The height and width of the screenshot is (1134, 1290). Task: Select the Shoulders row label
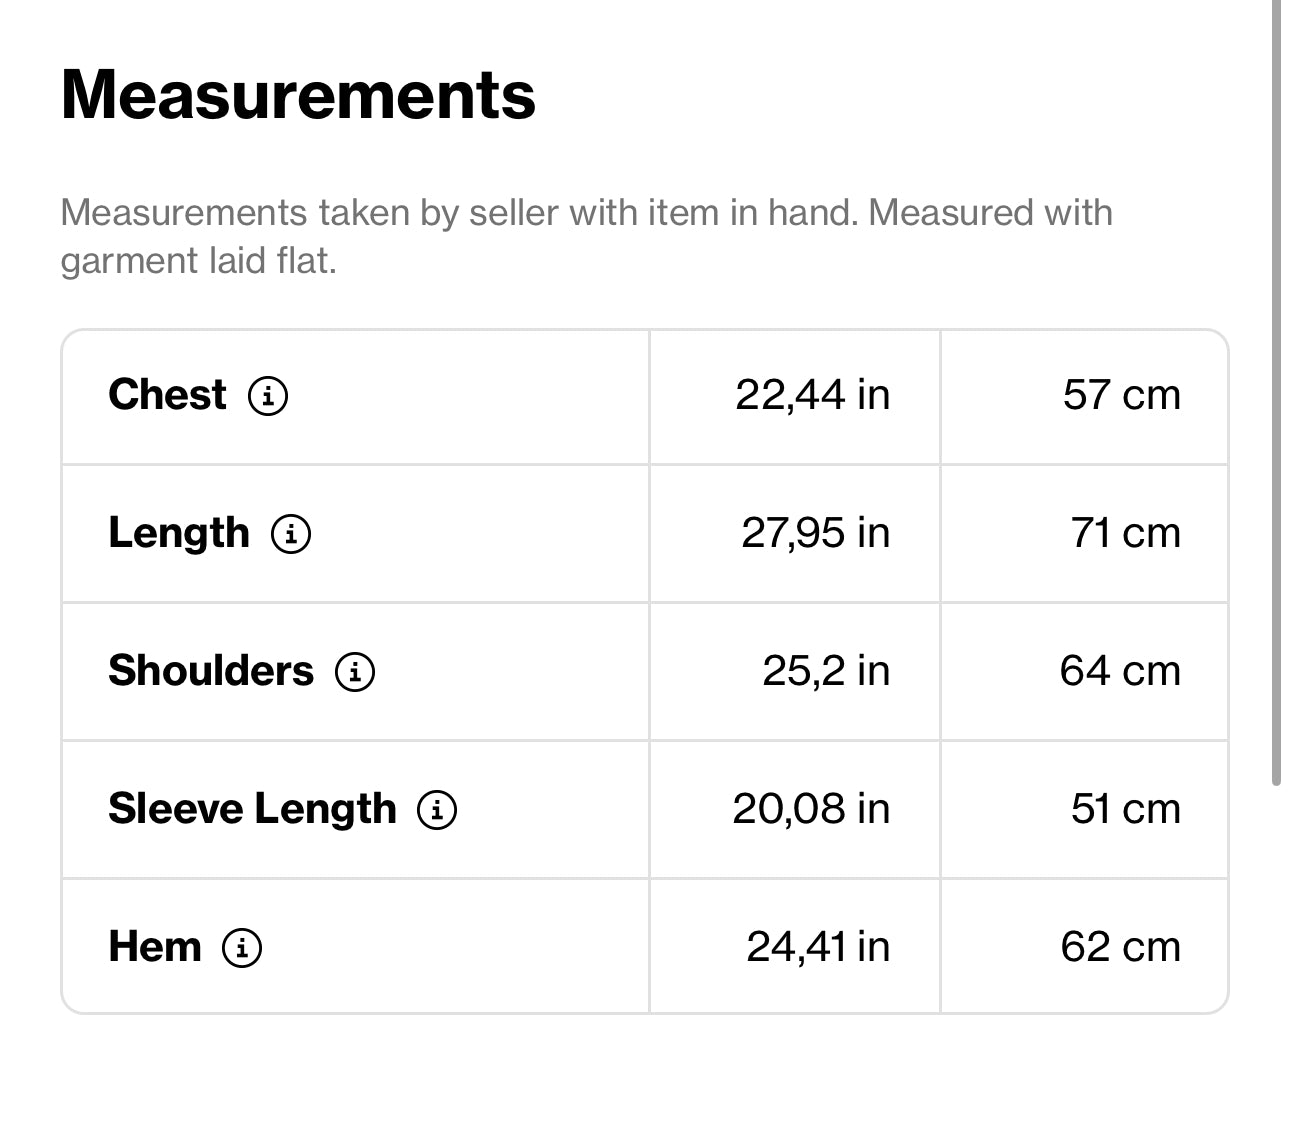[210, 671]
